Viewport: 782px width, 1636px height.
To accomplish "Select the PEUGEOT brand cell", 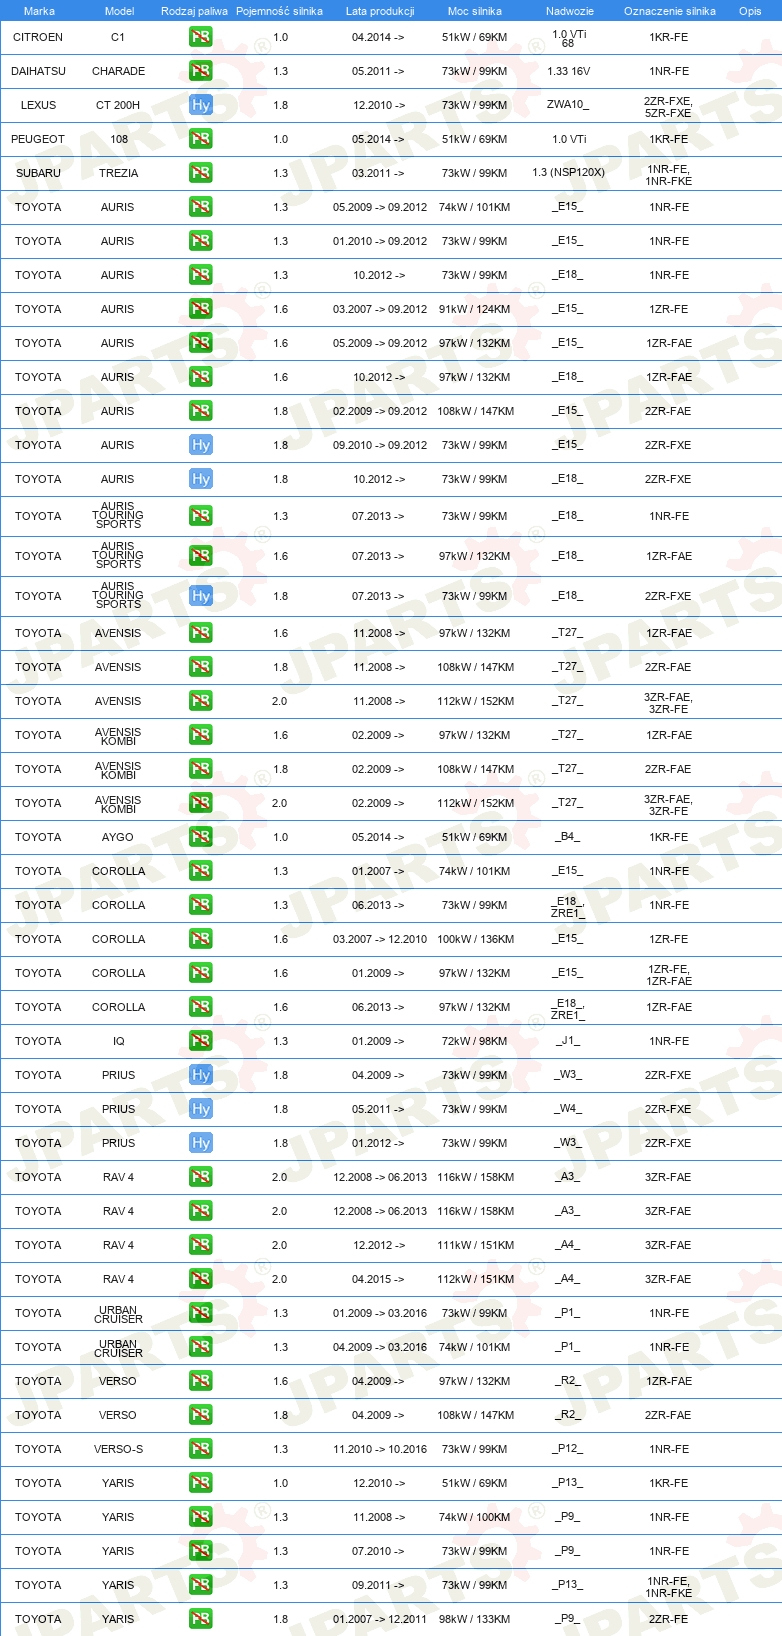I will coord(38,139).
